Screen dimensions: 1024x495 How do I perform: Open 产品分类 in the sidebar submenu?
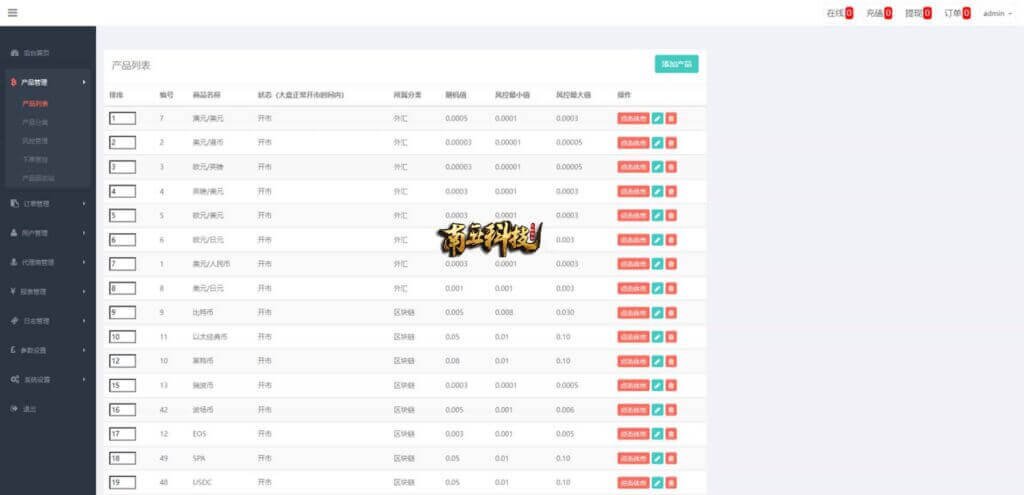click(x=35, y=122)
